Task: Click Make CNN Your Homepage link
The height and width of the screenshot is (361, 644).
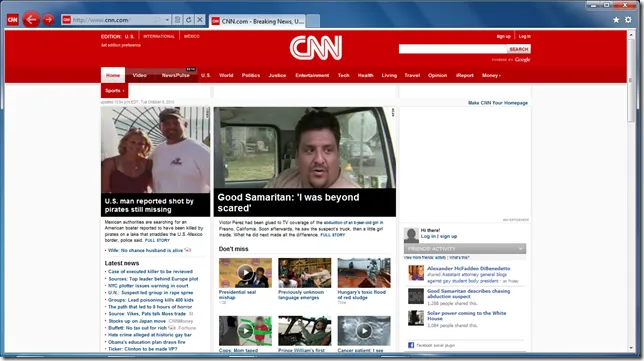Action: point(498,103)
